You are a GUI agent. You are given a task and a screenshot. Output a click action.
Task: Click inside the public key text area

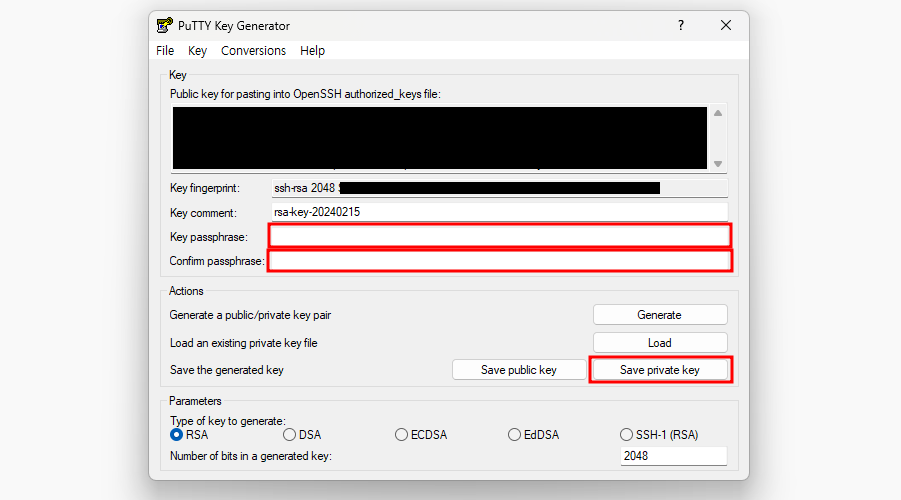[x=440, y=138]
